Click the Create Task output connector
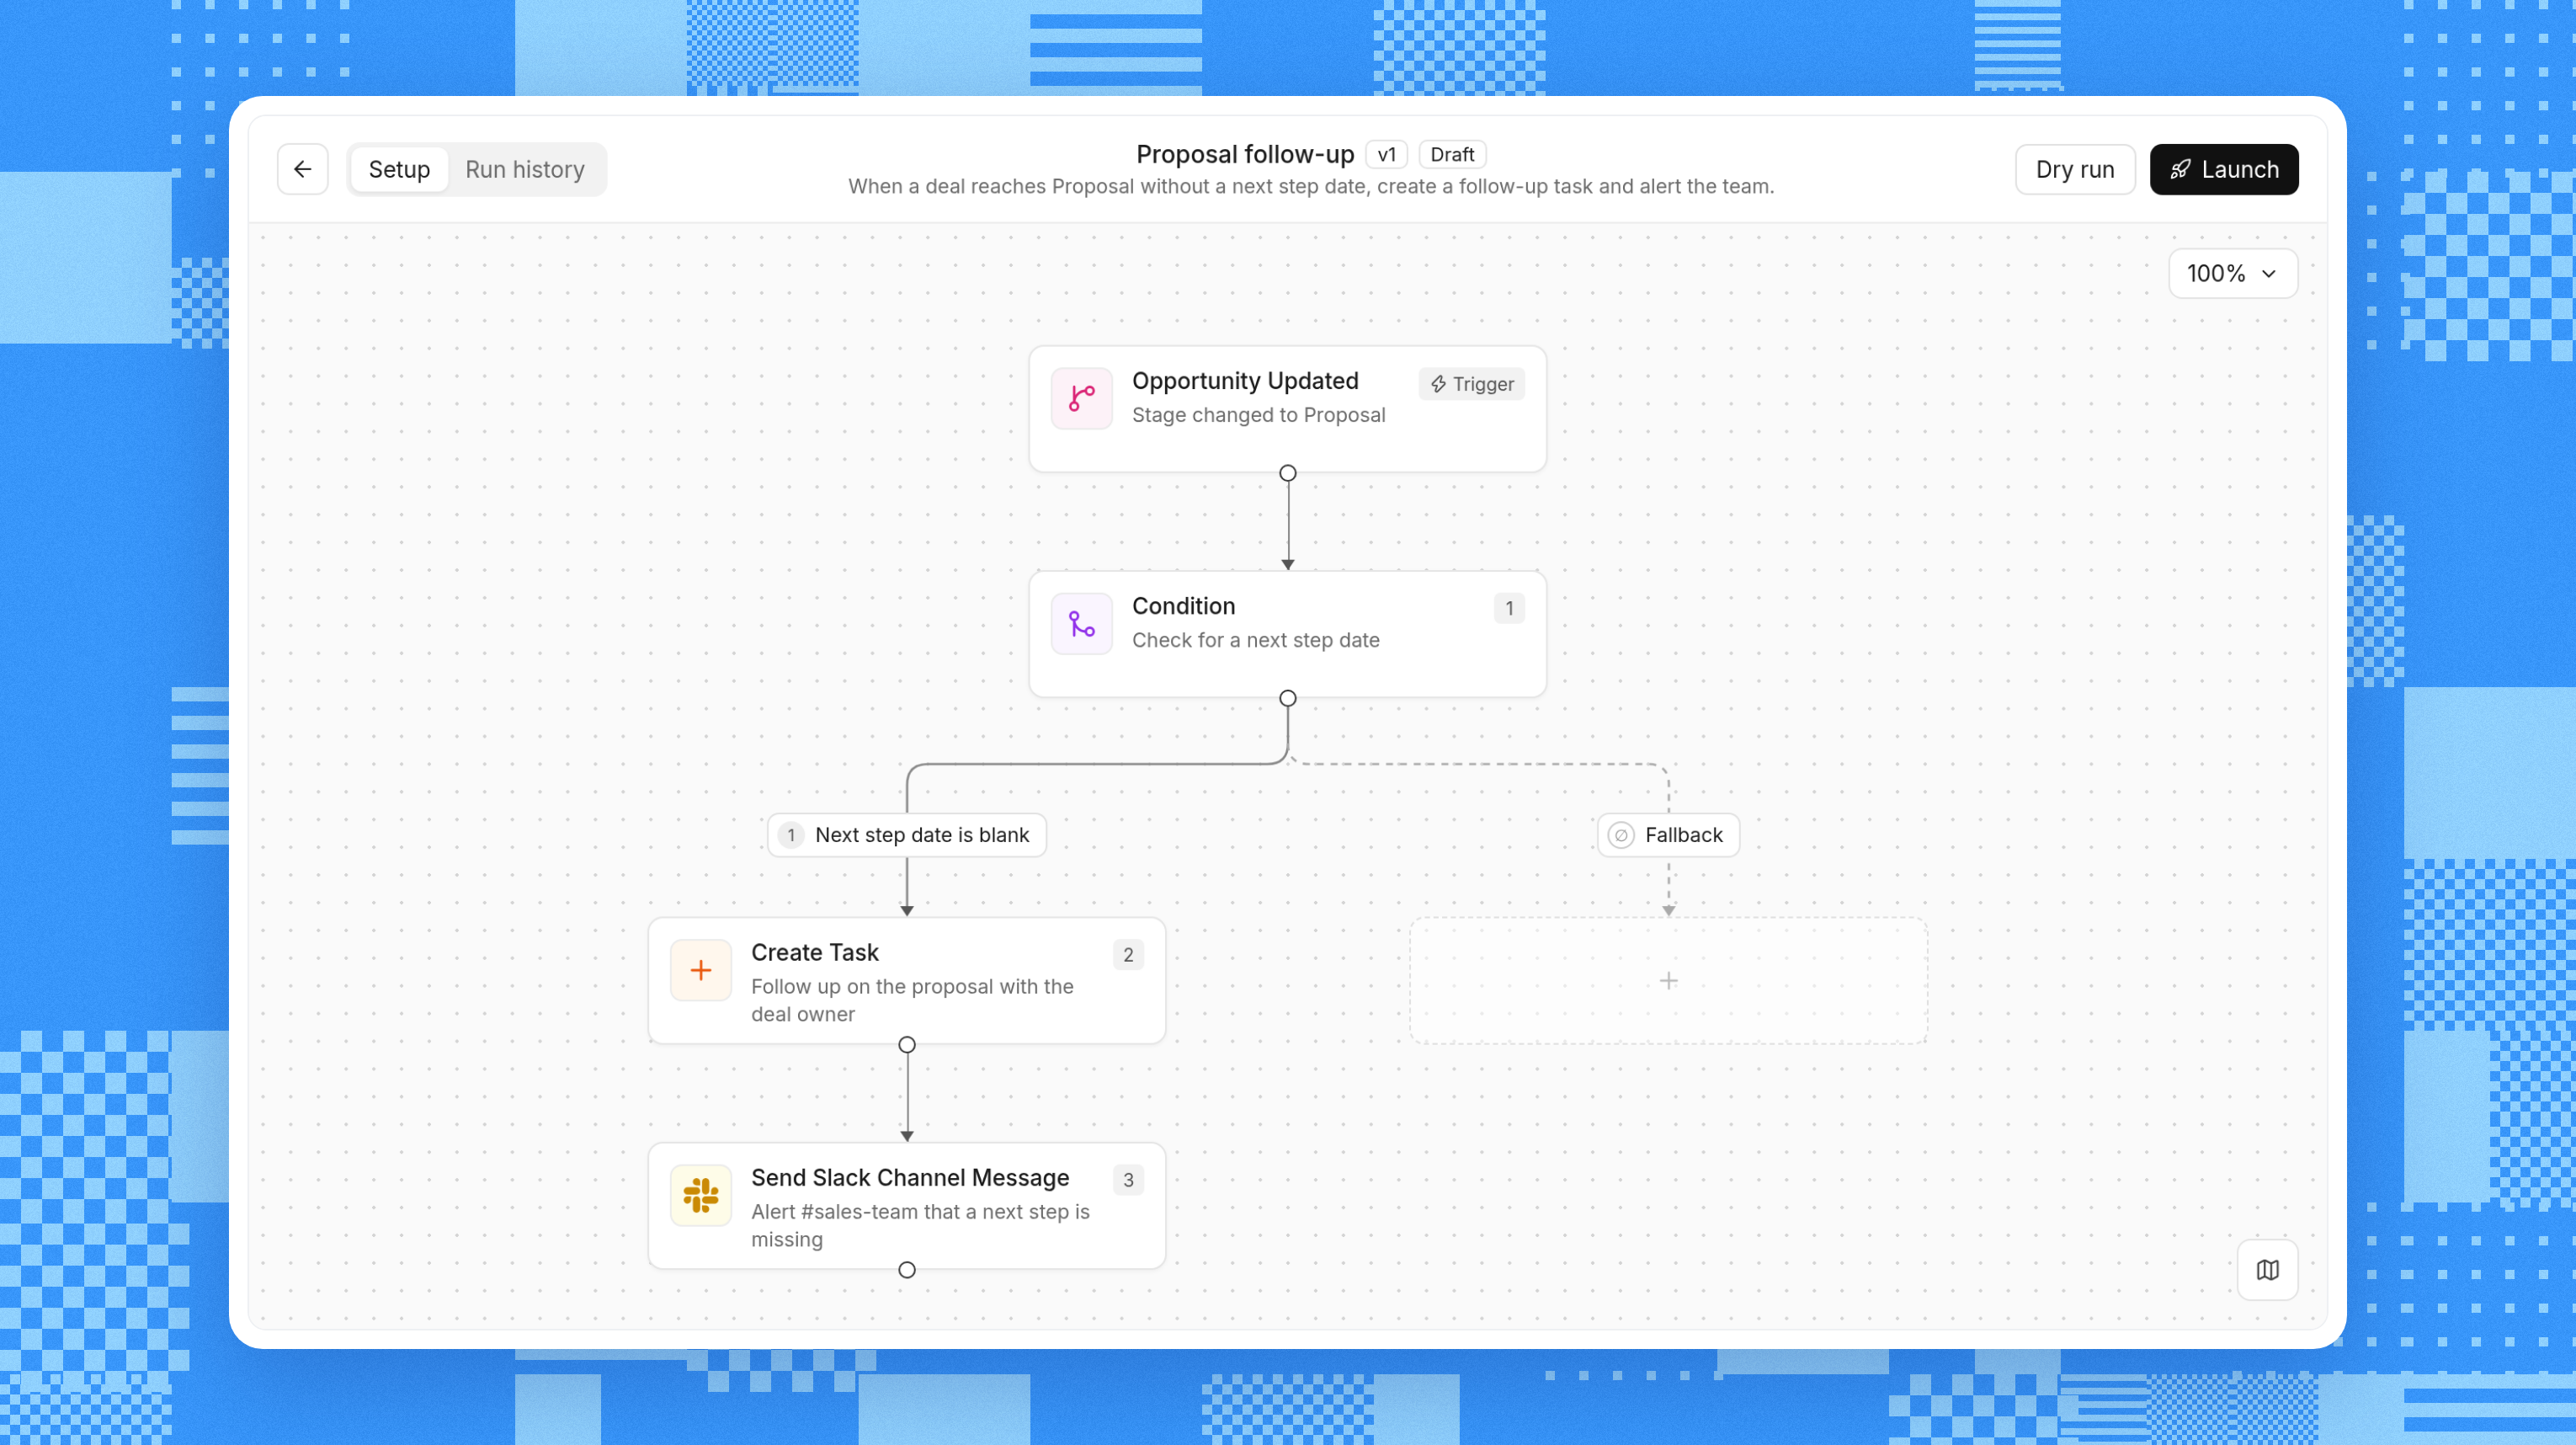 click(907, 1045)
